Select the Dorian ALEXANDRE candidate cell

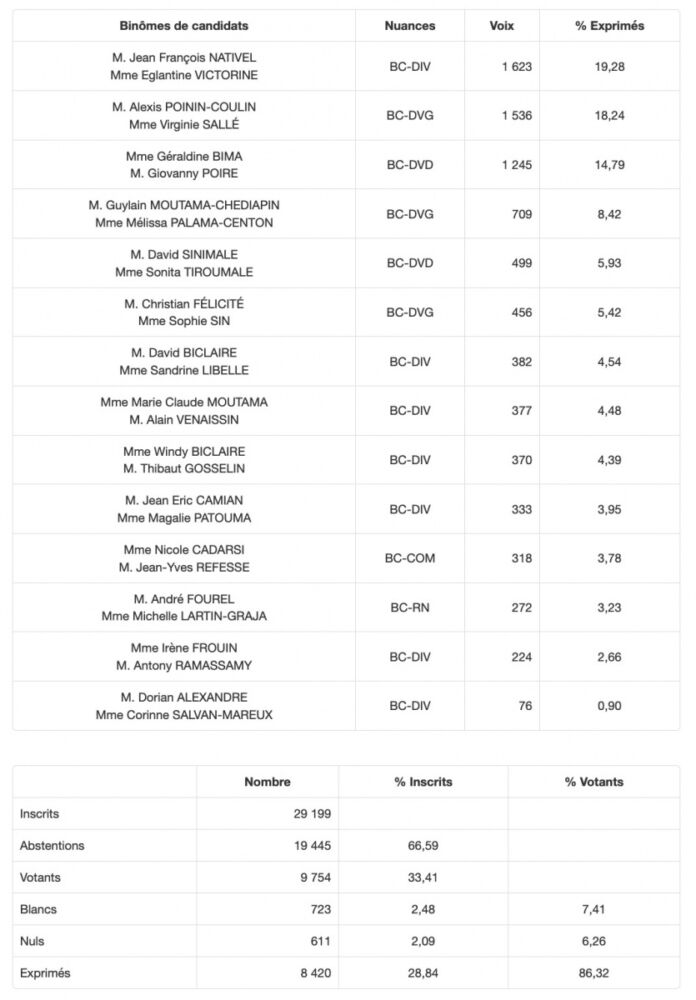[x=184, y=706]
